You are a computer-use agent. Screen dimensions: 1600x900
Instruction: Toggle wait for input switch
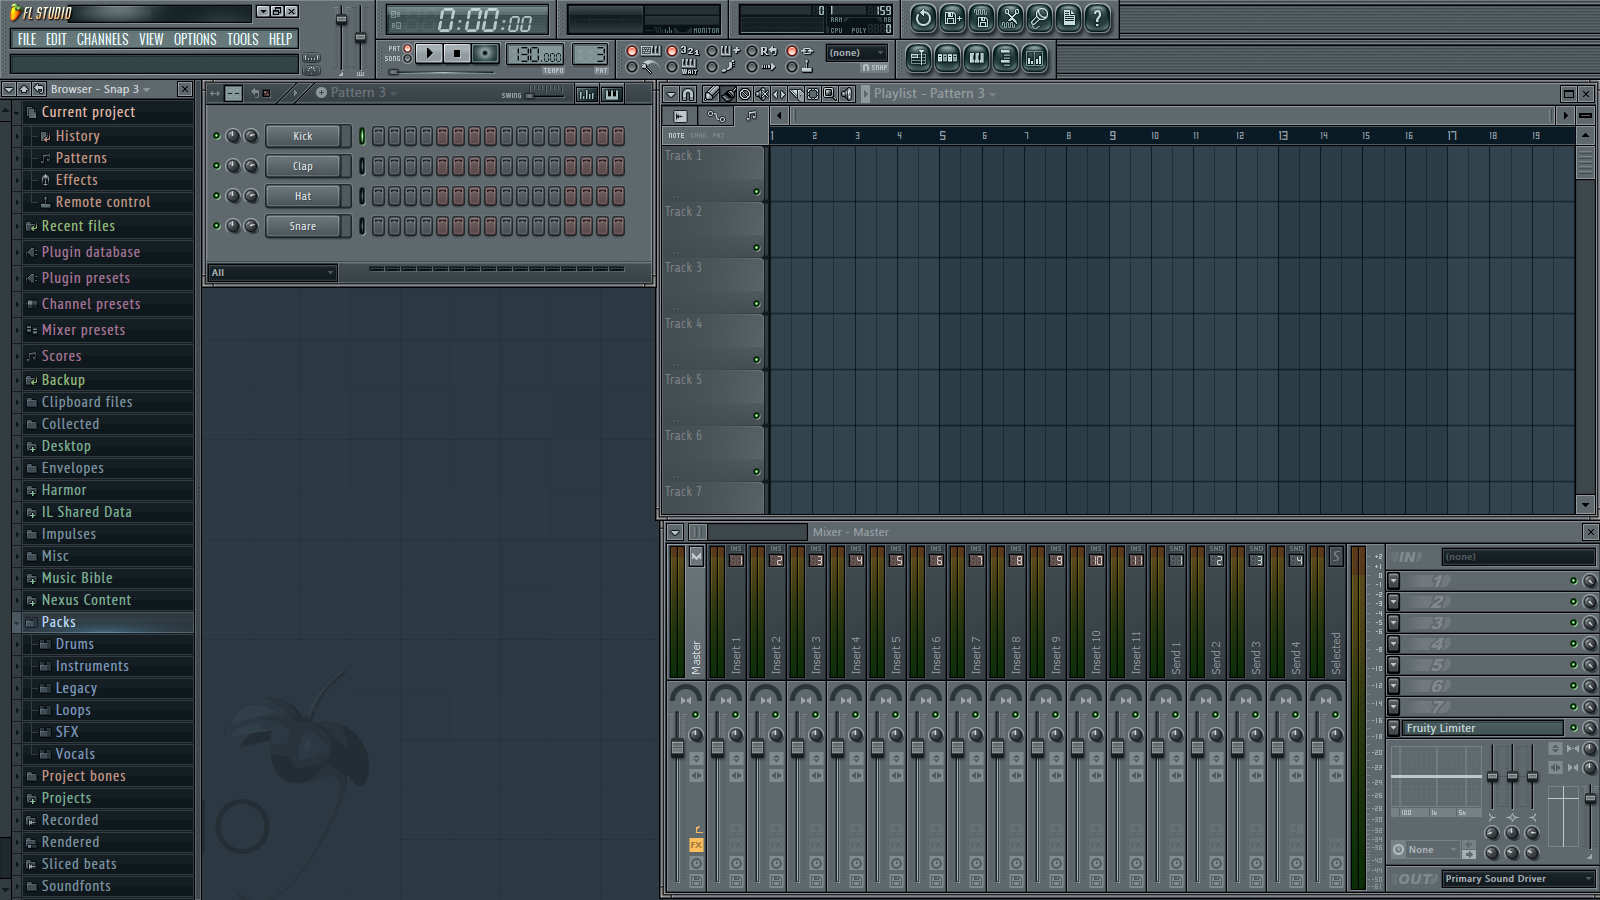pos(671,67)
